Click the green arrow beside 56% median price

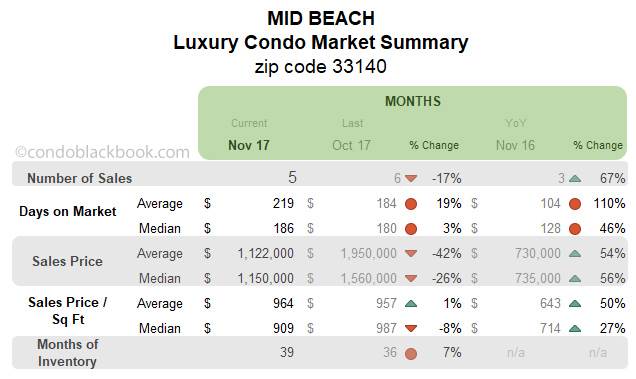click(575, 278)
